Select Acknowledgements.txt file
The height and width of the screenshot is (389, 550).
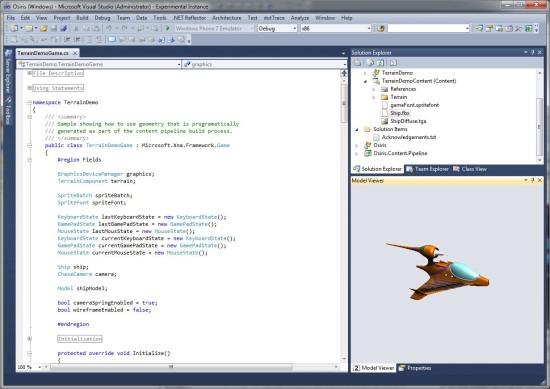pos(409,137)
